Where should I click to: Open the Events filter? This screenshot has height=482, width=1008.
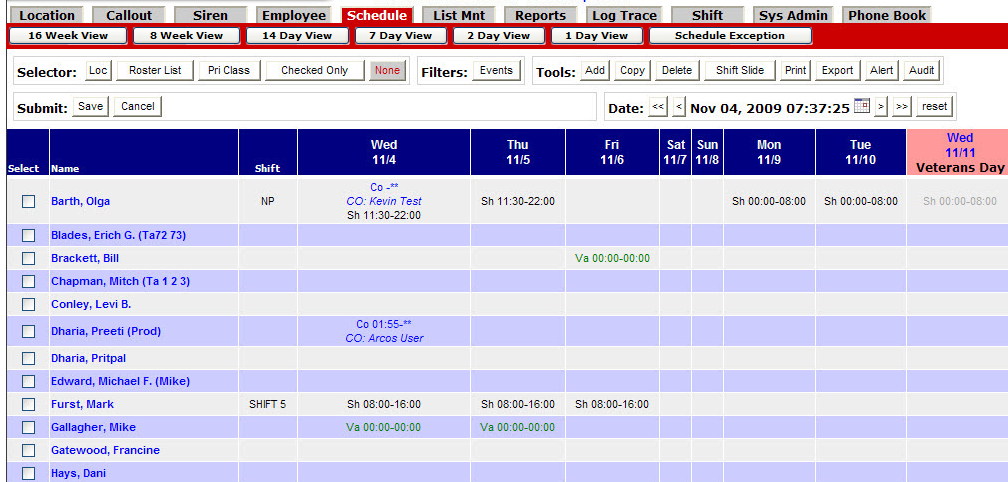point(496,71)
